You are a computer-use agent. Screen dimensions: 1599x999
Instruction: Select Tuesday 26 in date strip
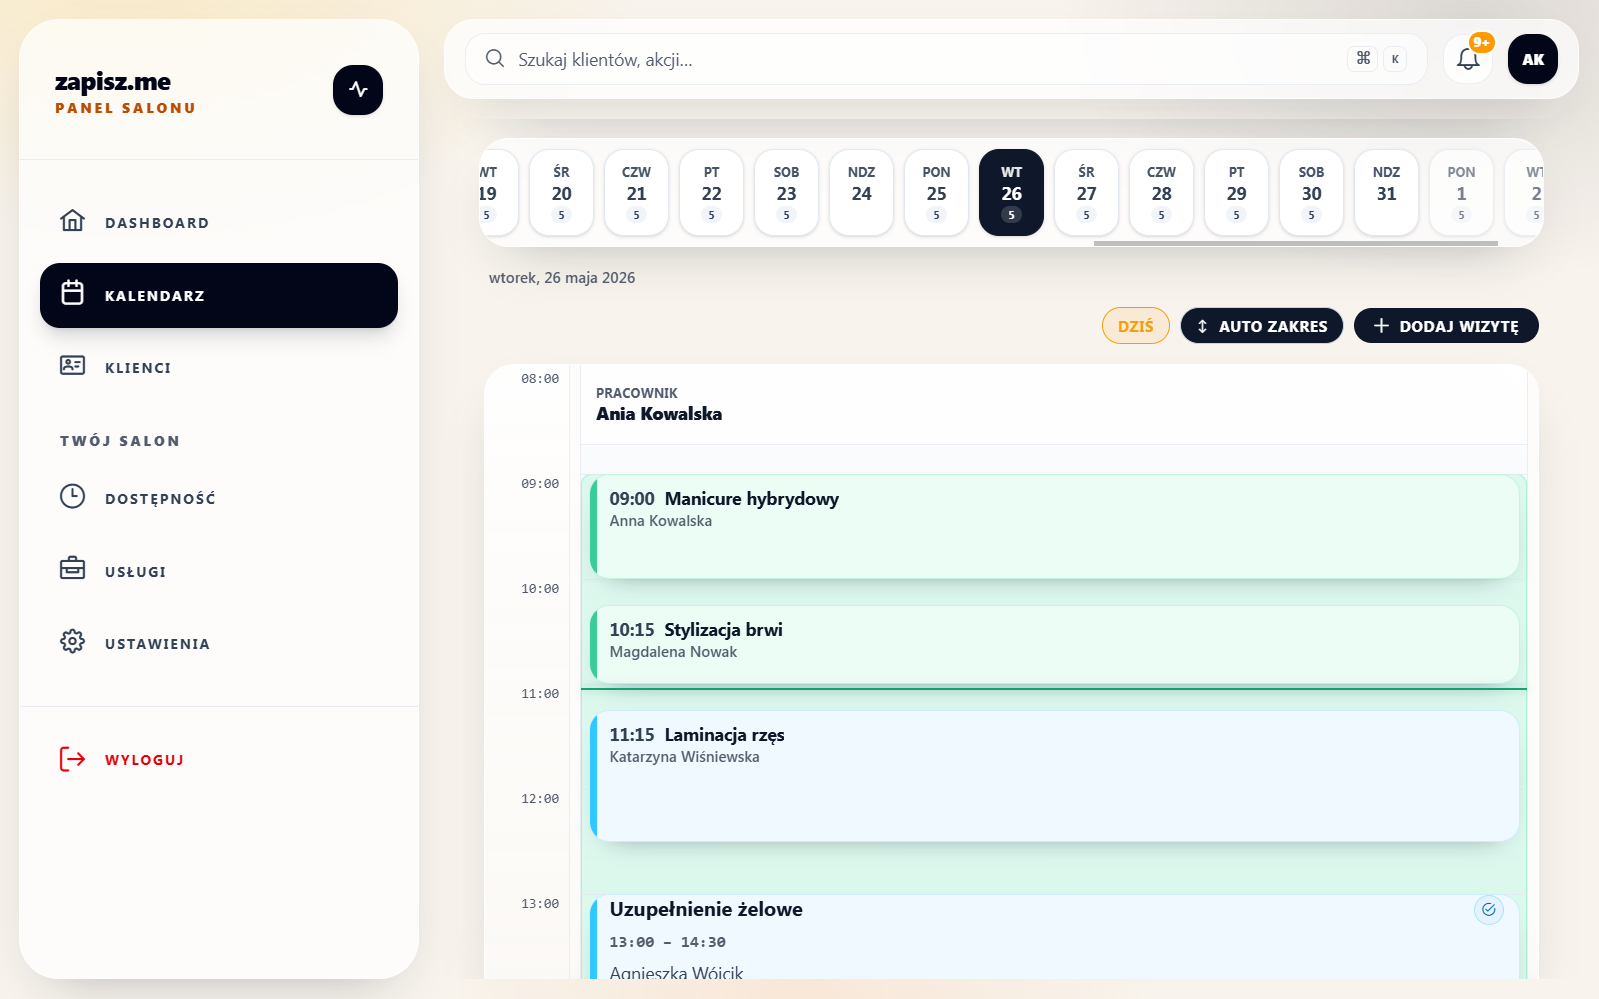point(1012,193)
